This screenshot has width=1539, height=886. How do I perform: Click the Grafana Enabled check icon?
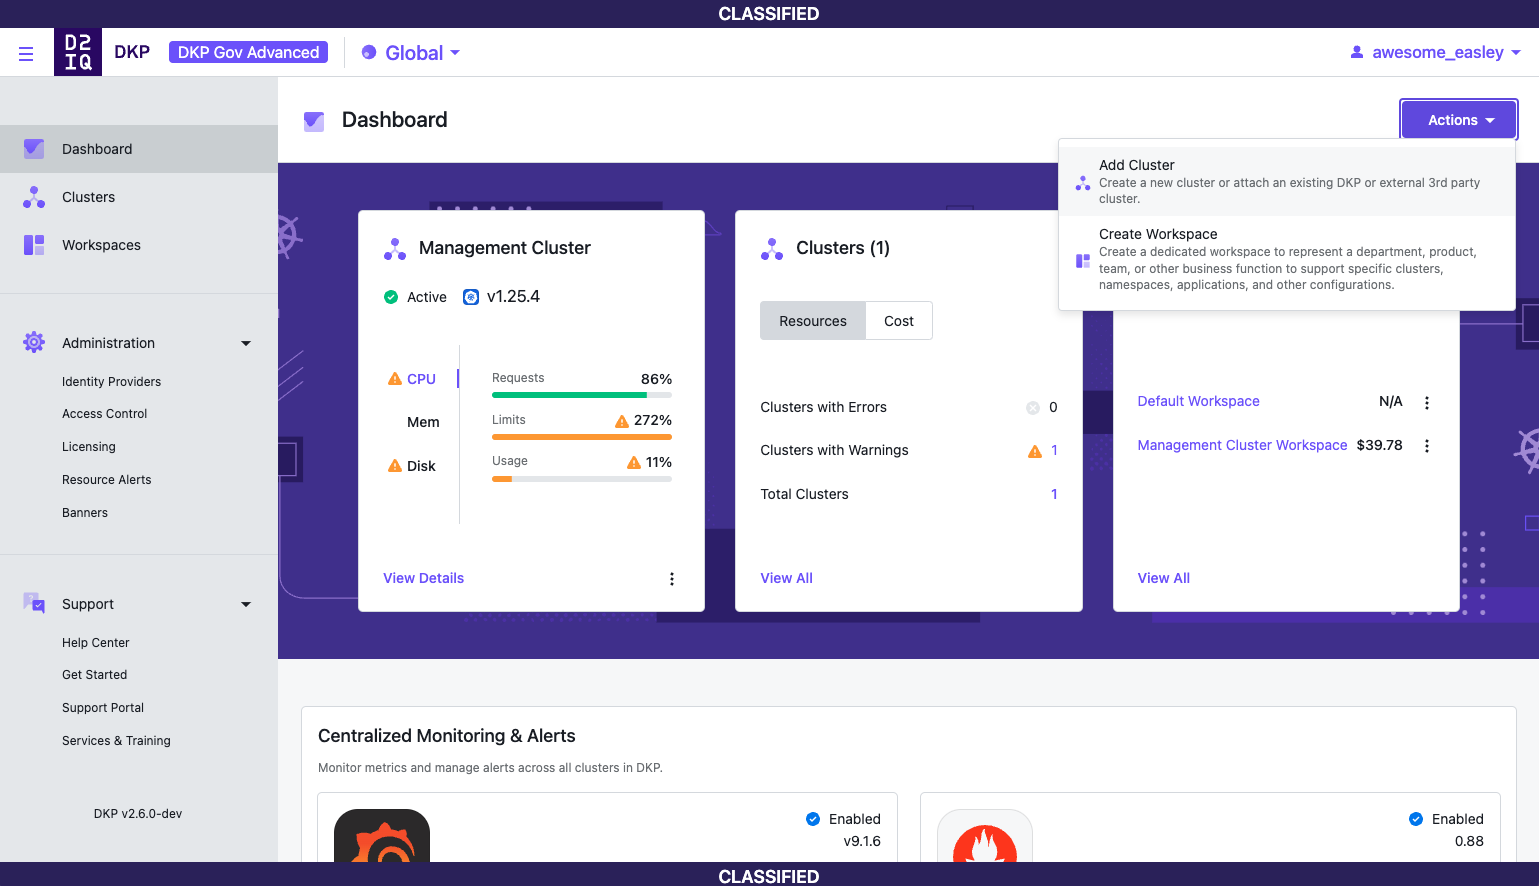tap(813, 819)
